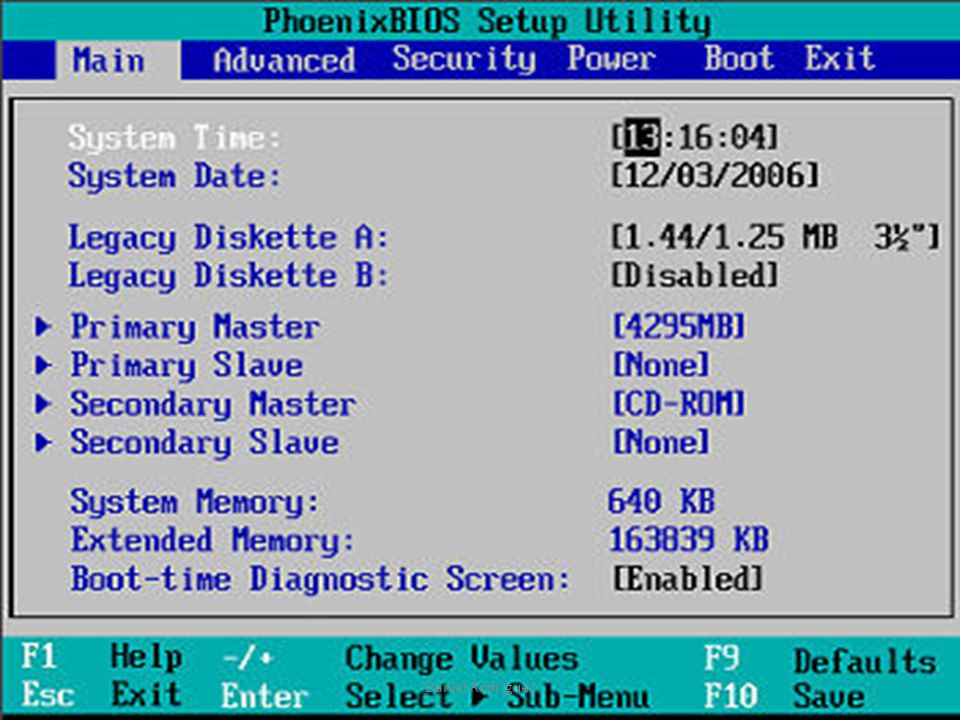
Task: Click the Extended Memory label
Action: point(213,541)
